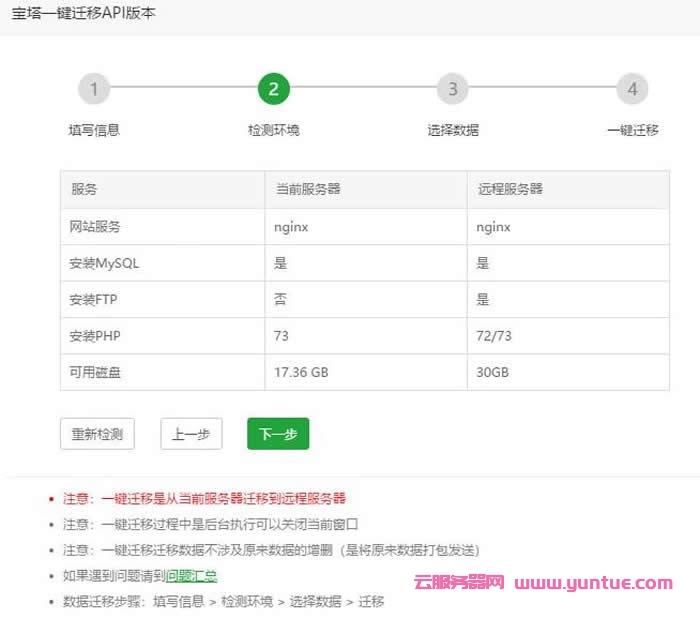Click the 远程服务器 column header
Screen dimensions: 700x619
pos(510,189)
